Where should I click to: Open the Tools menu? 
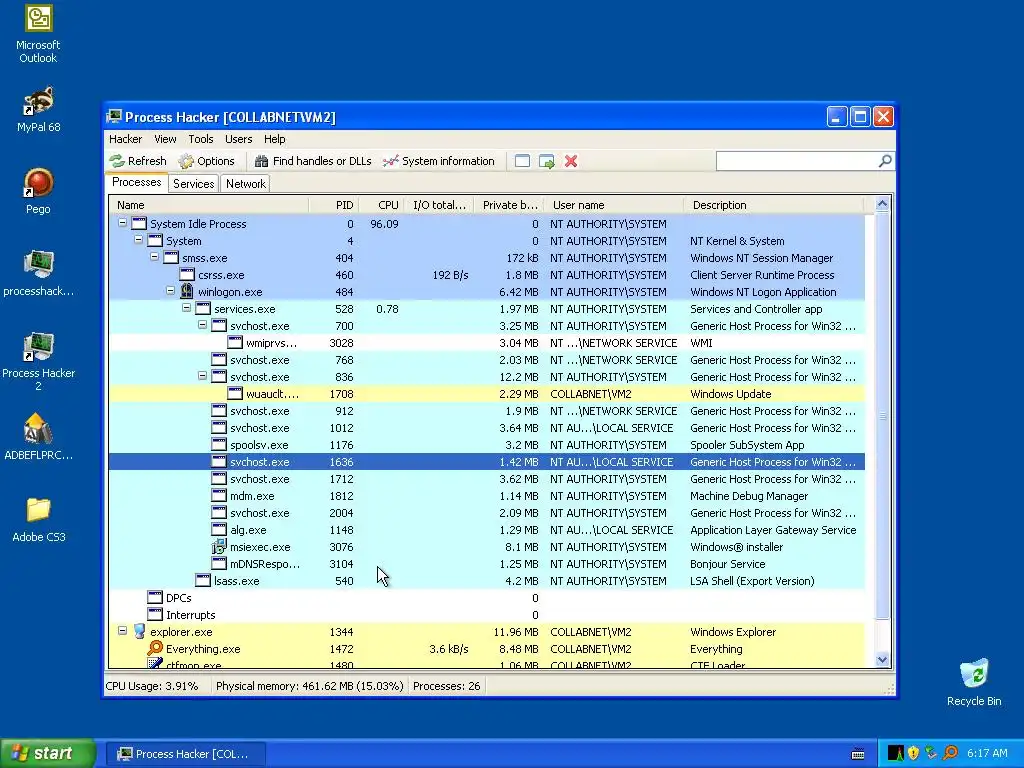[x=201, y=139]
